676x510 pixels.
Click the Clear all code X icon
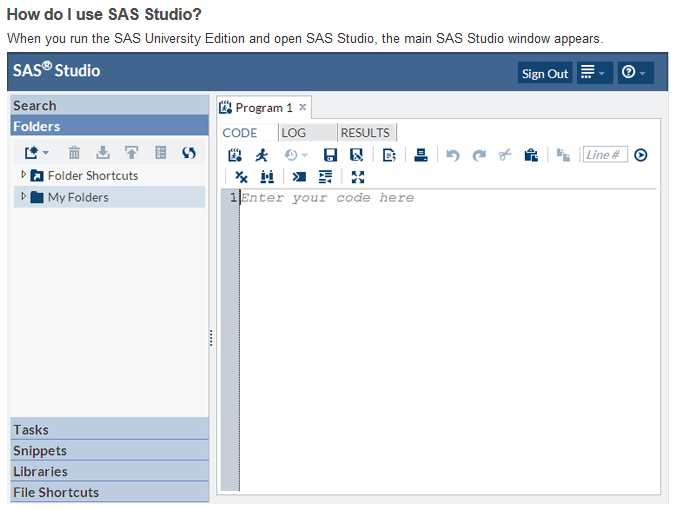click(241, 177)
